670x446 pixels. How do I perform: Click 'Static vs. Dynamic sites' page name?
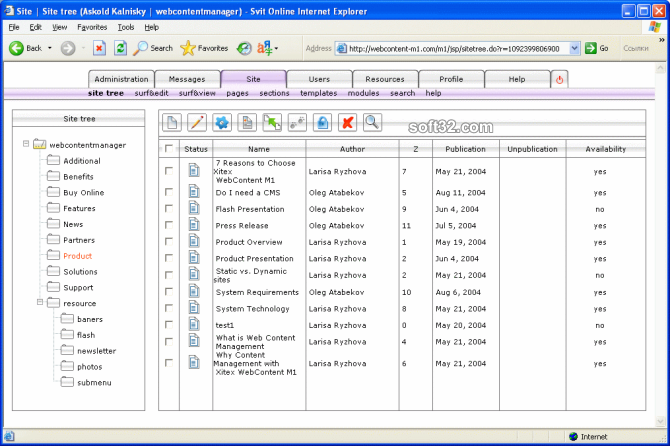pyautogui.click(x=250, y=276)
